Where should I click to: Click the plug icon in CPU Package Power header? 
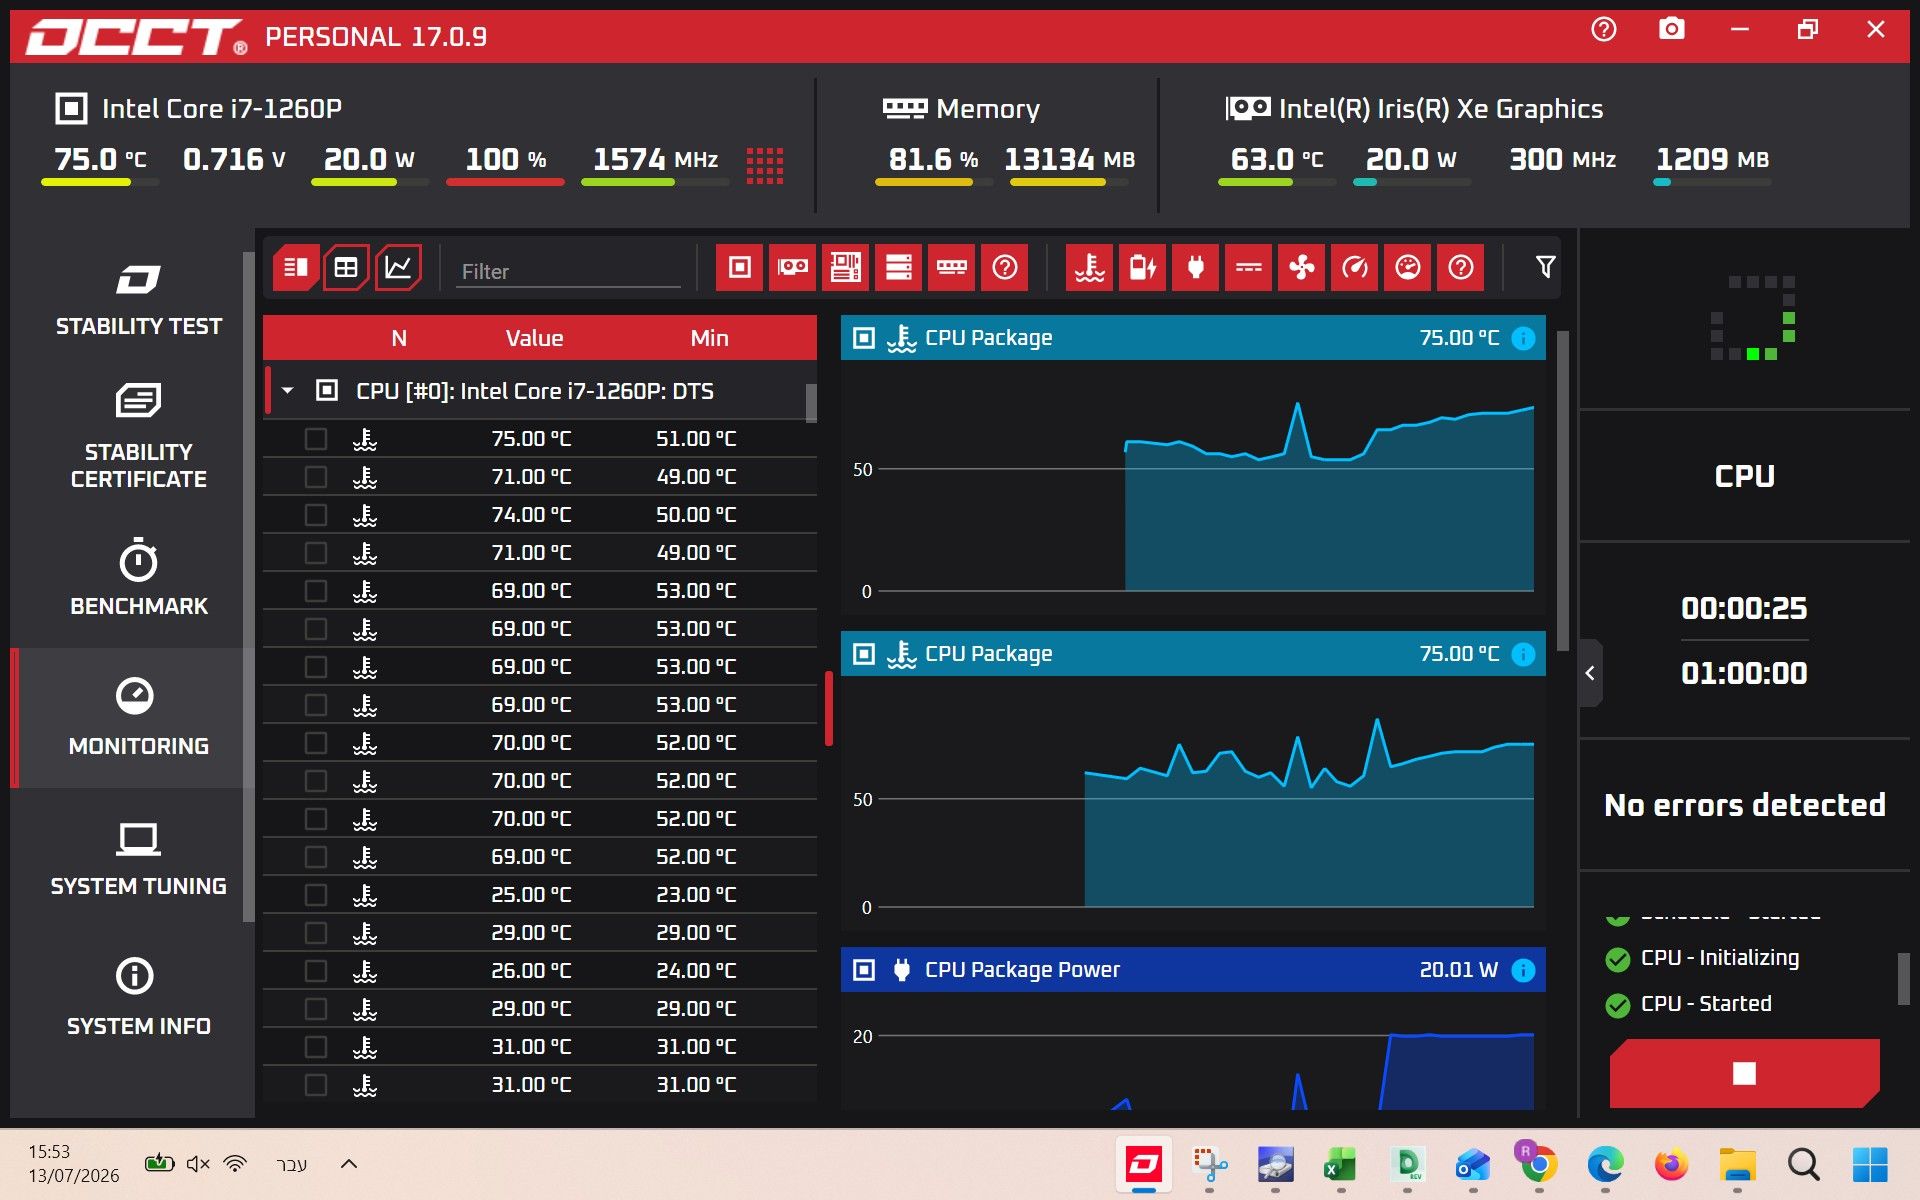pyautogui.click(x=902, y=970)
